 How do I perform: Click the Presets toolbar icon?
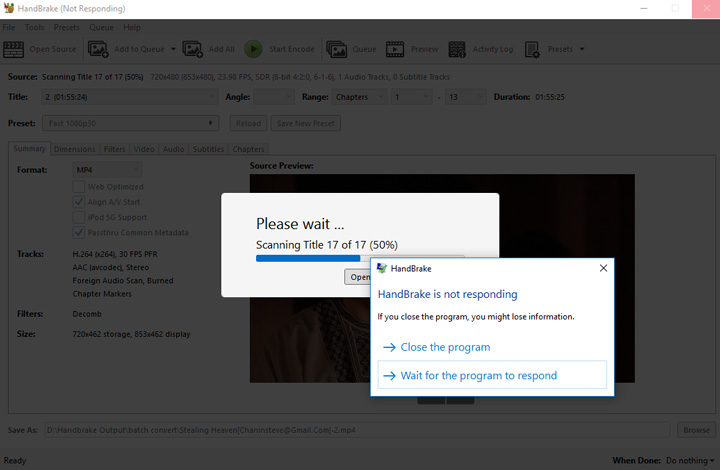pos(532,49)
